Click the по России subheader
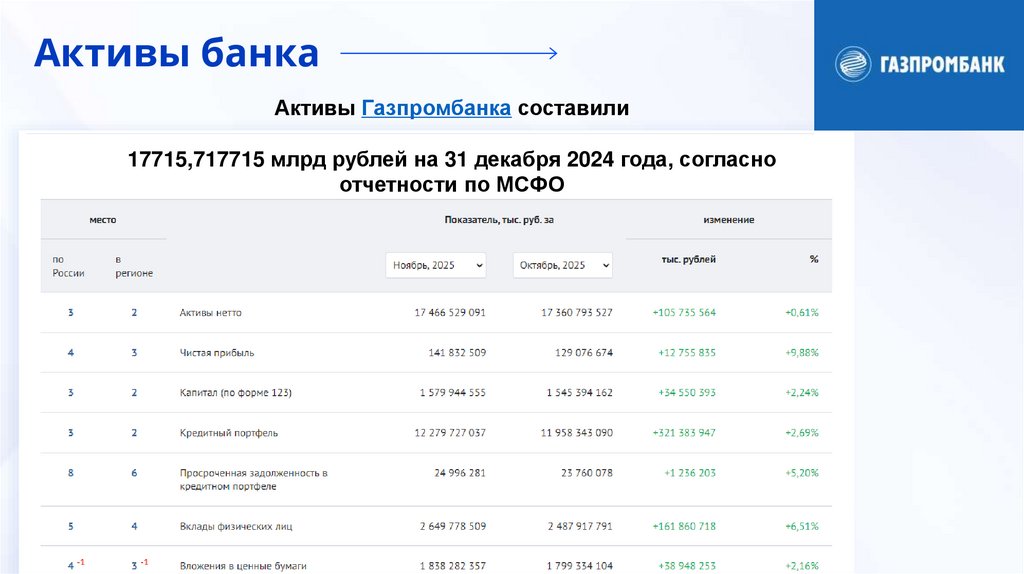 pos(68,266)
